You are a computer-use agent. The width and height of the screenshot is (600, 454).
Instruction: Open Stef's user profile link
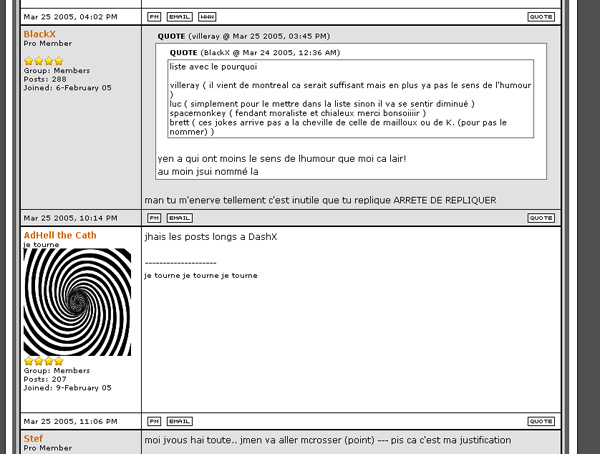click(33, 438)
